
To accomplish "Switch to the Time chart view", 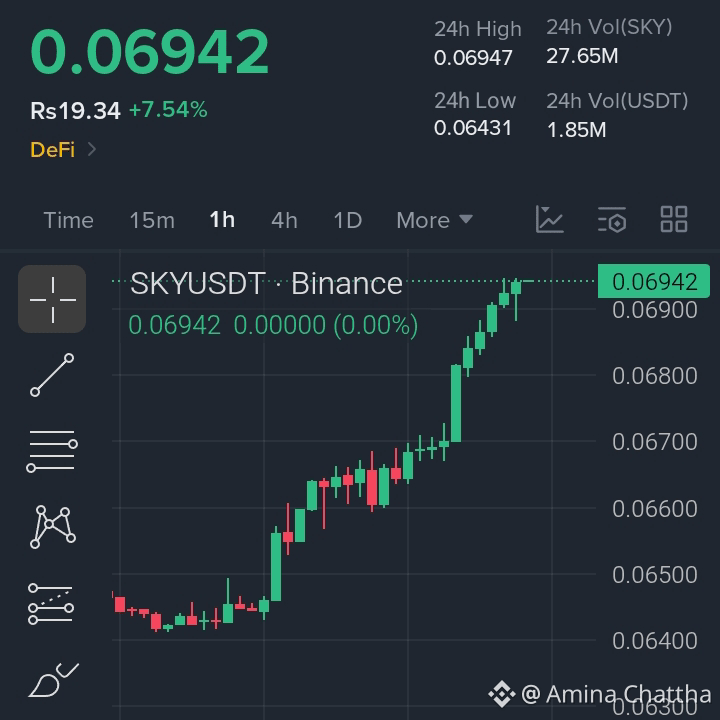I will tap(68, 220).
